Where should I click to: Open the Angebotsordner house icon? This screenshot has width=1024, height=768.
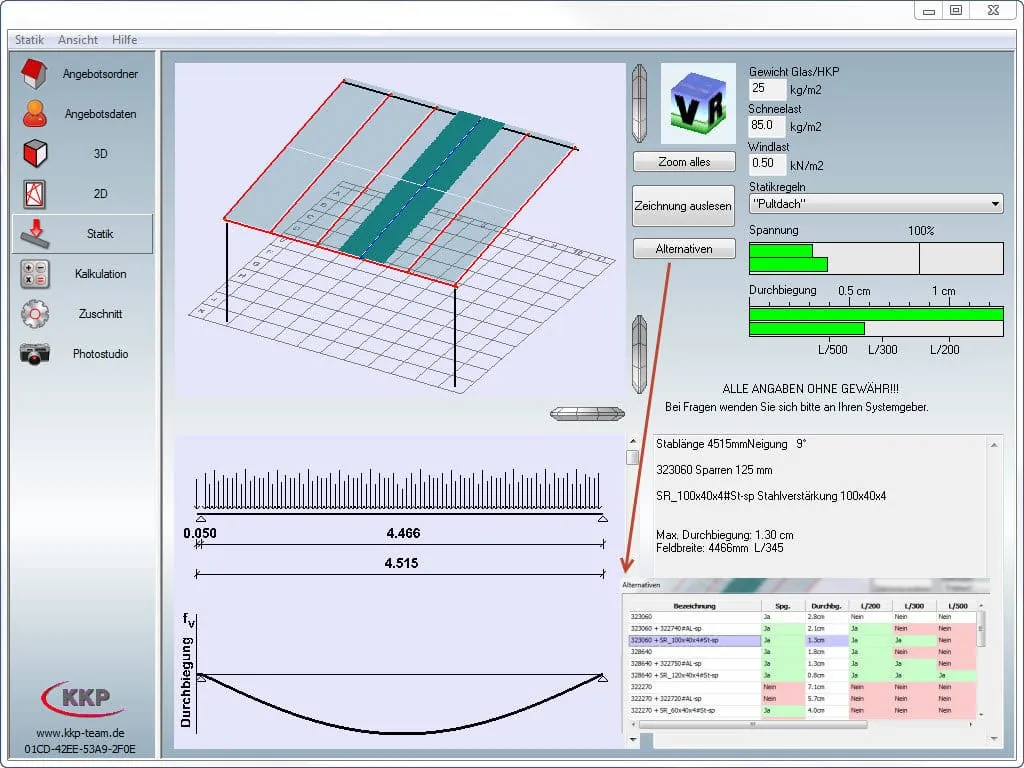tap(34, 74)
